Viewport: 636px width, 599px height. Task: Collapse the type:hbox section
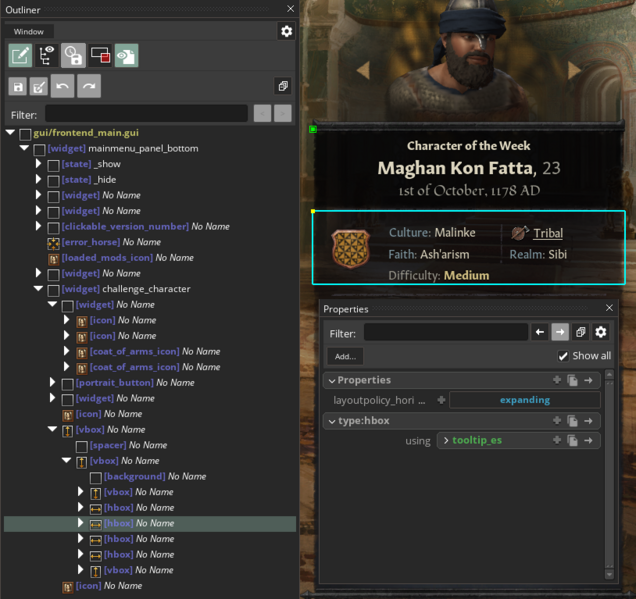click(x=330, y=421)
